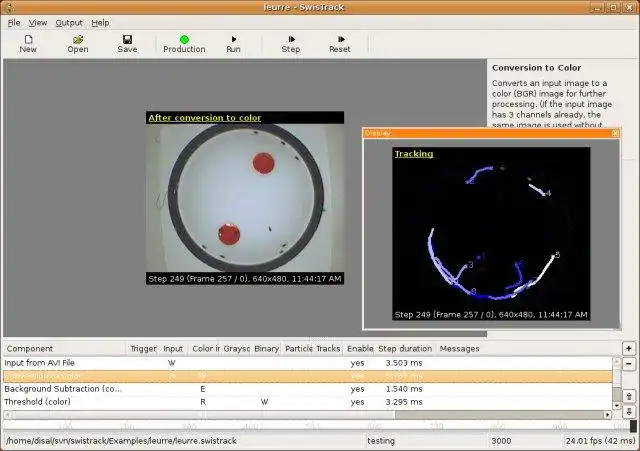This screenshot has height=451, width=640.
Task: Close the floating Display window
Action: click(615, 133)
